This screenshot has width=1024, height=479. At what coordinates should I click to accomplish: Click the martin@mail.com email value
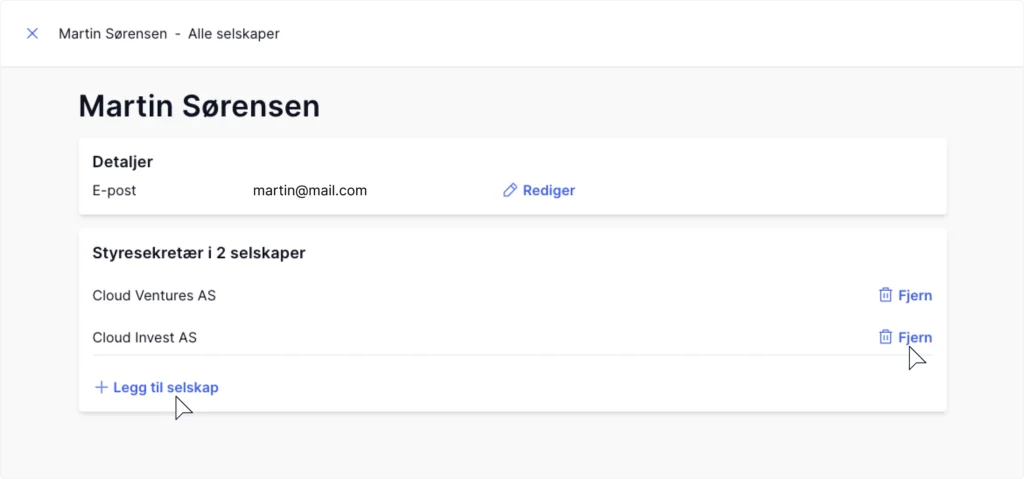[310, 190]
